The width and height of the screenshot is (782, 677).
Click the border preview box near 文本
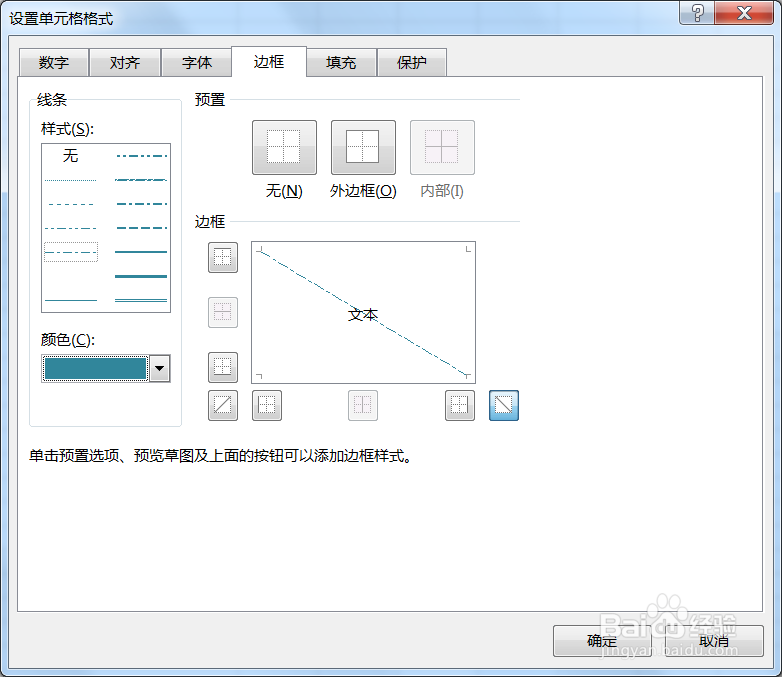tap(363, 312)
